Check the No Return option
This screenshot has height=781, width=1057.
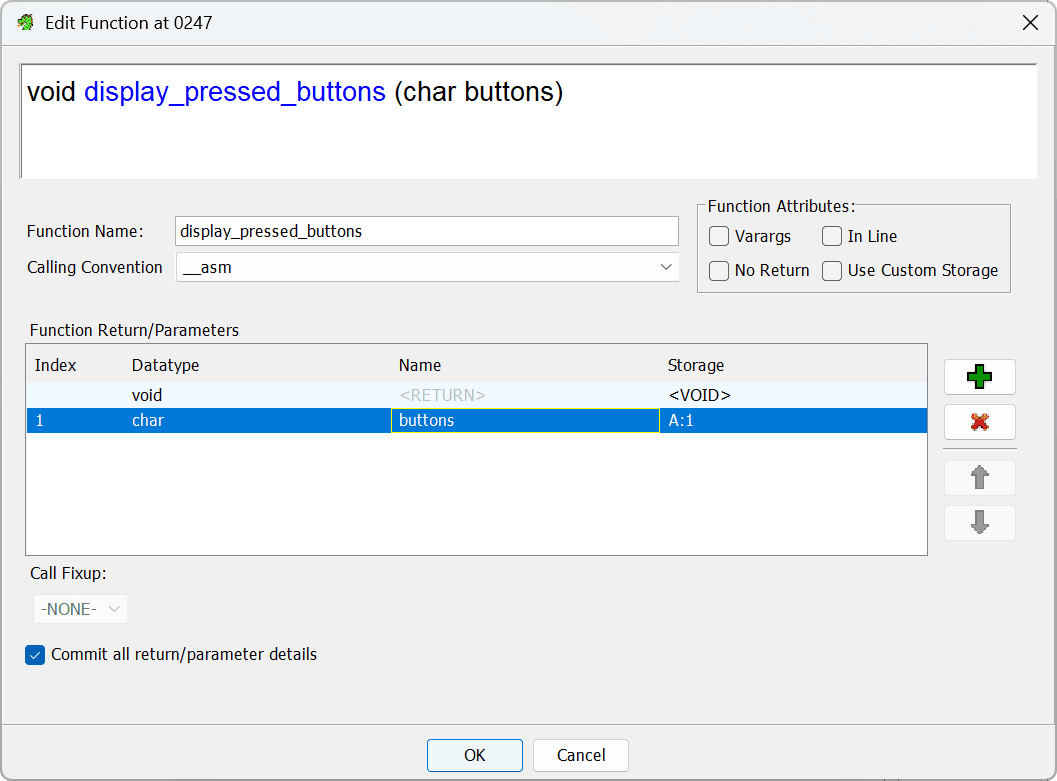[718, 271]
